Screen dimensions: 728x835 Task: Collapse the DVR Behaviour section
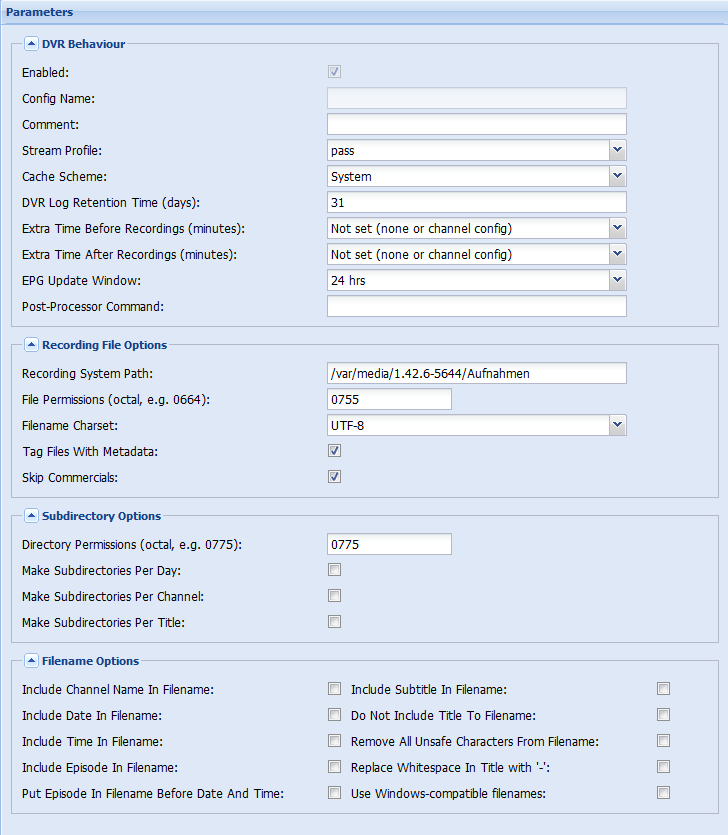click(31, 44)
